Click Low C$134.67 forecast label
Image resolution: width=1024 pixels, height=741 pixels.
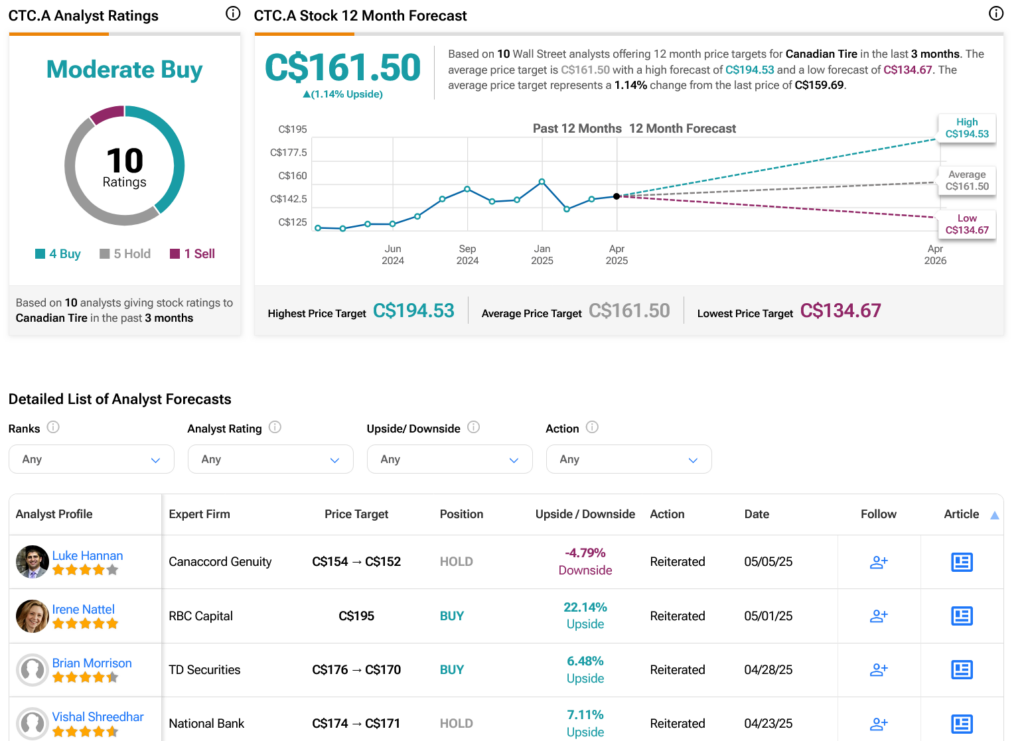(x=967, y=224)
